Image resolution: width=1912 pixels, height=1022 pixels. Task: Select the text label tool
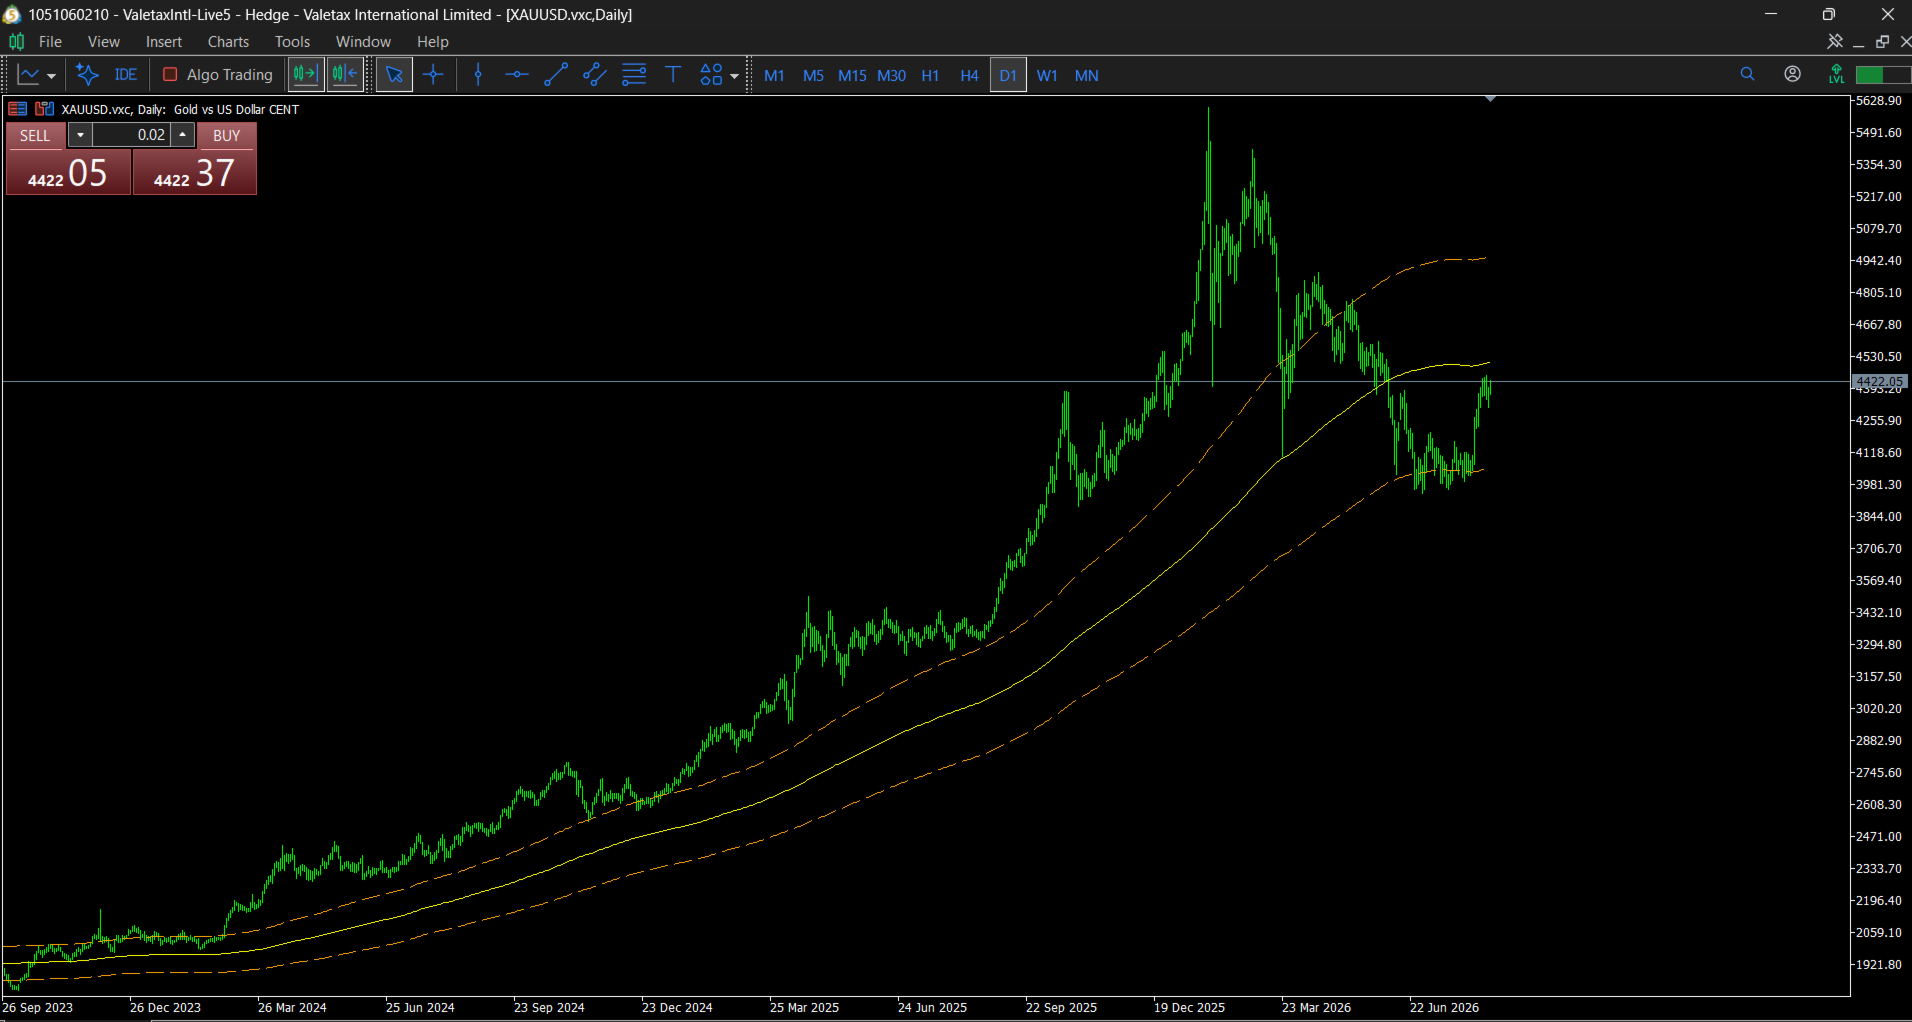coord(673,75)
